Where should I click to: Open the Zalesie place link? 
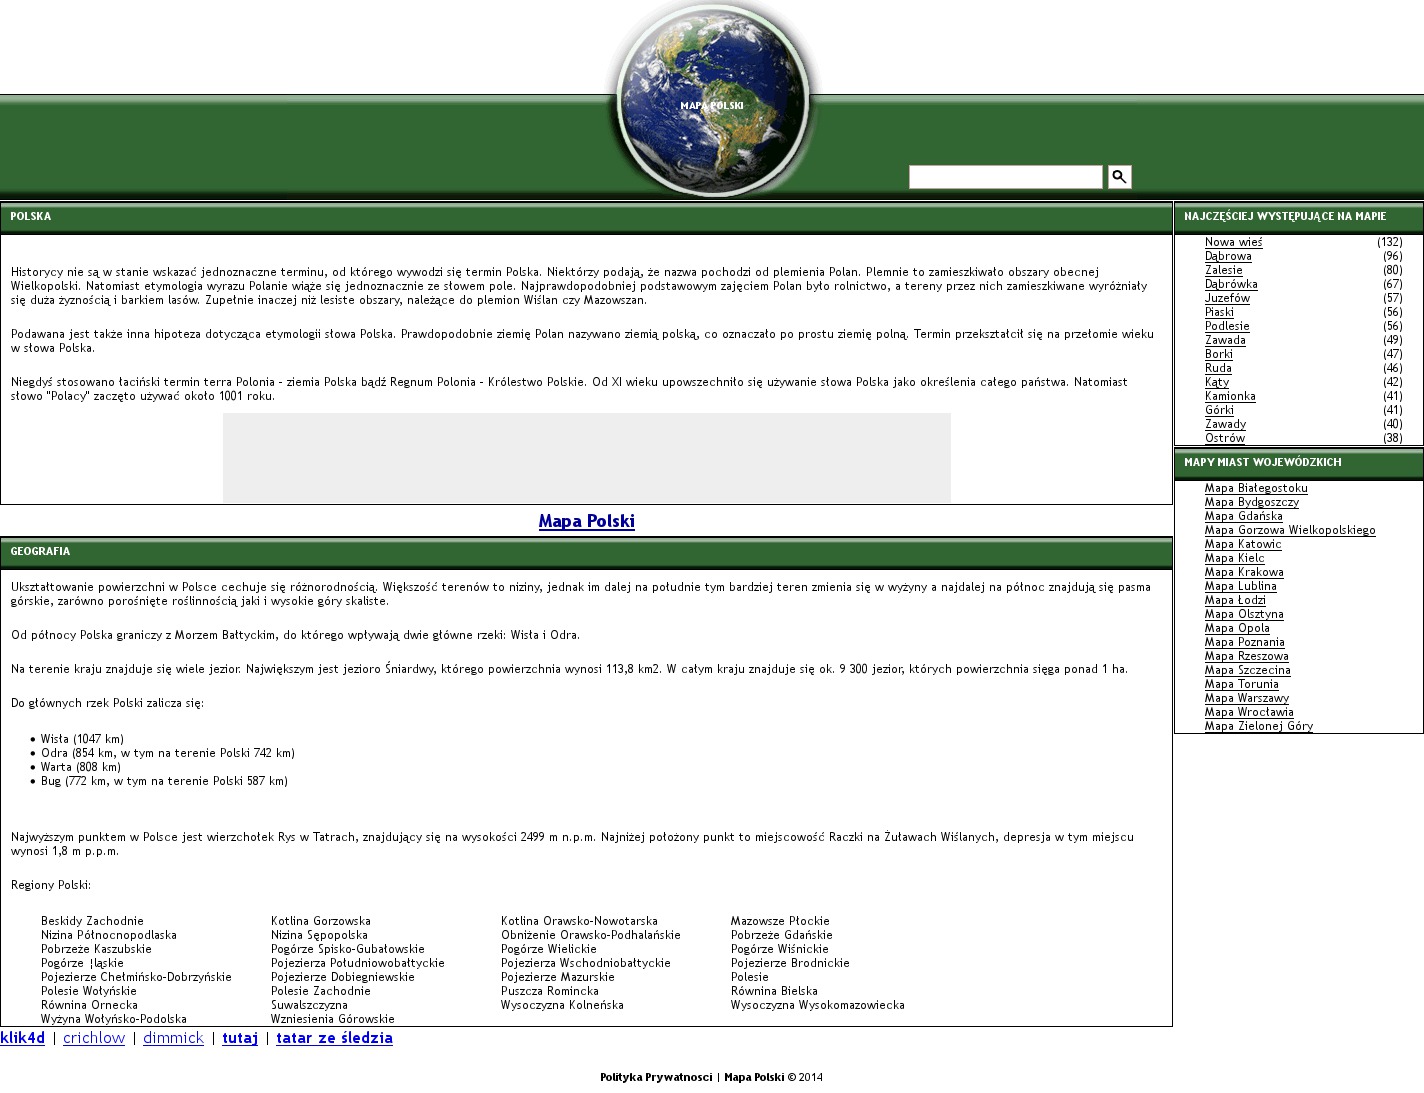(1223, 270)
